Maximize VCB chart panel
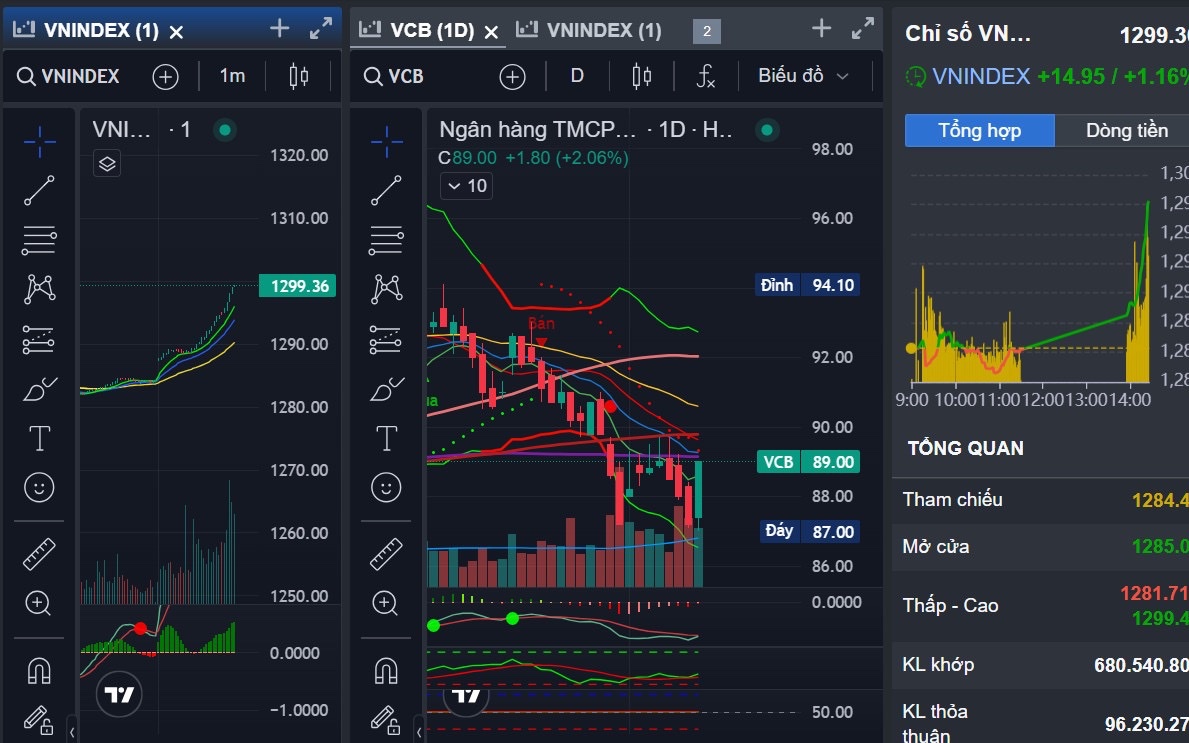 click(x=863, y=29)
